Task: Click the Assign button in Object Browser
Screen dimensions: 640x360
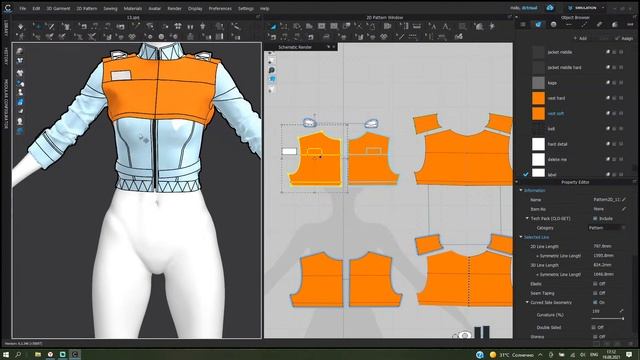Action: coord(625,38)
